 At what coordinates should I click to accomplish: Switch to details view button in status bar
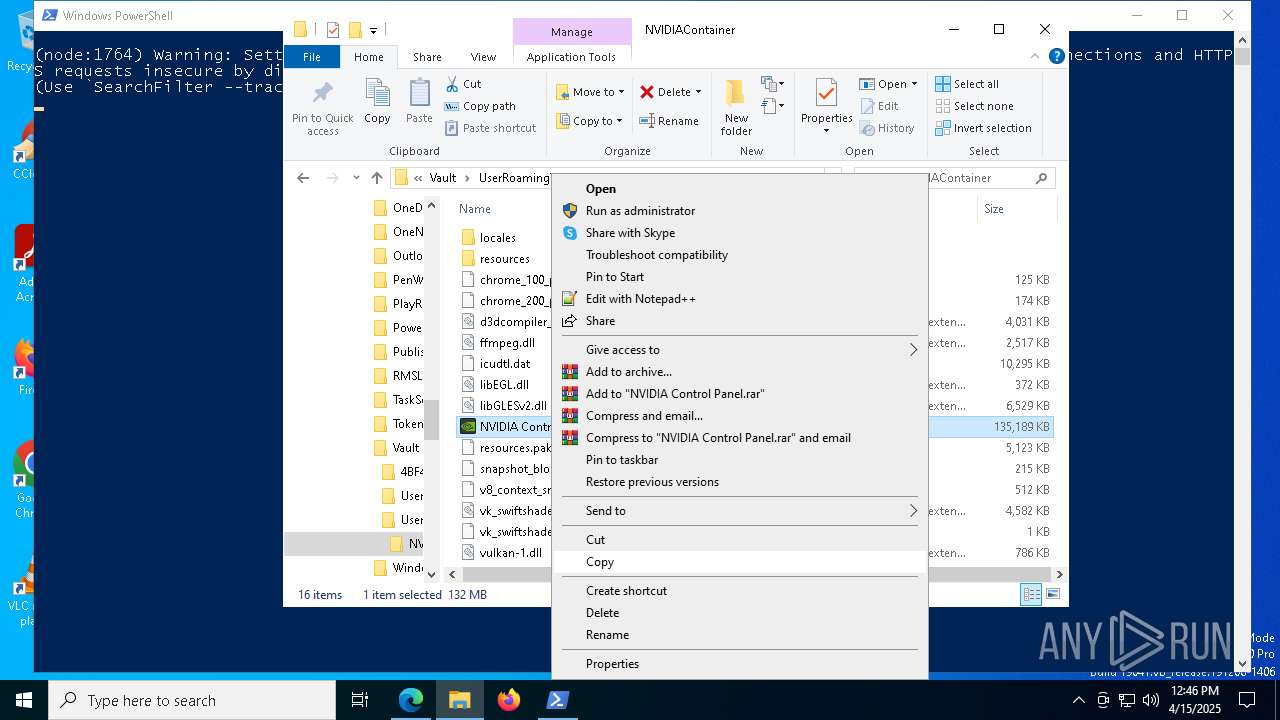[x=1031, y=595]
